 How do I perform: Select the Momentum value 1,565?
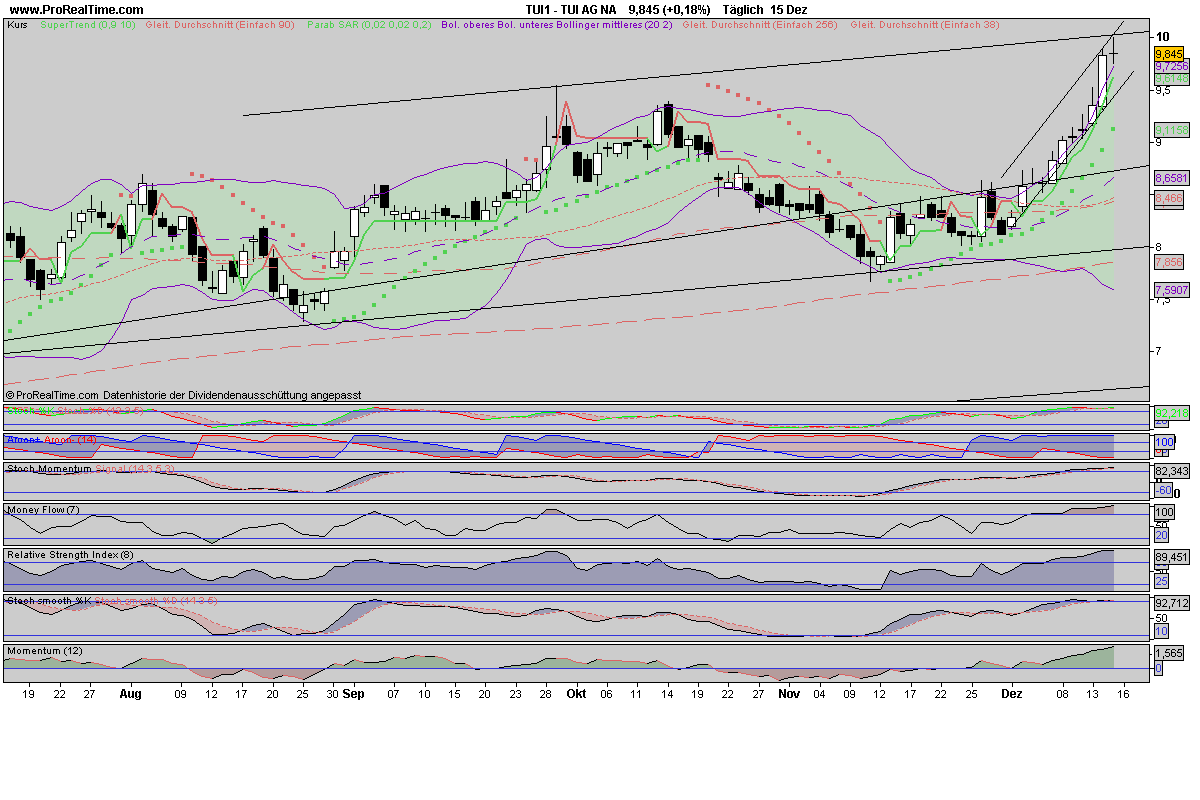click(x=1167, y=652)
